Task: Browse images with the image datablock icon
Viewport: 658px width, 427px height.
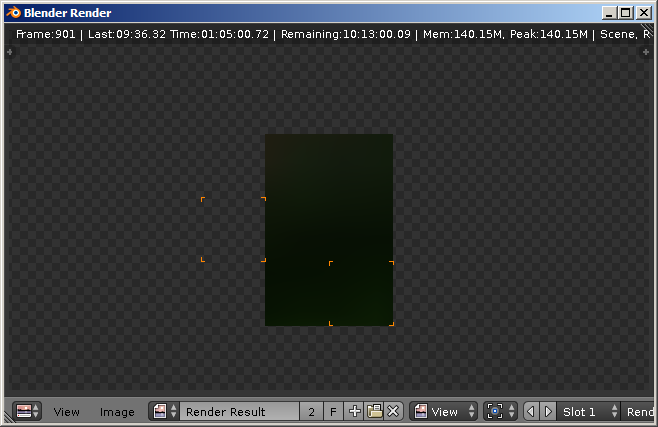Action: (x=164, y=411)
